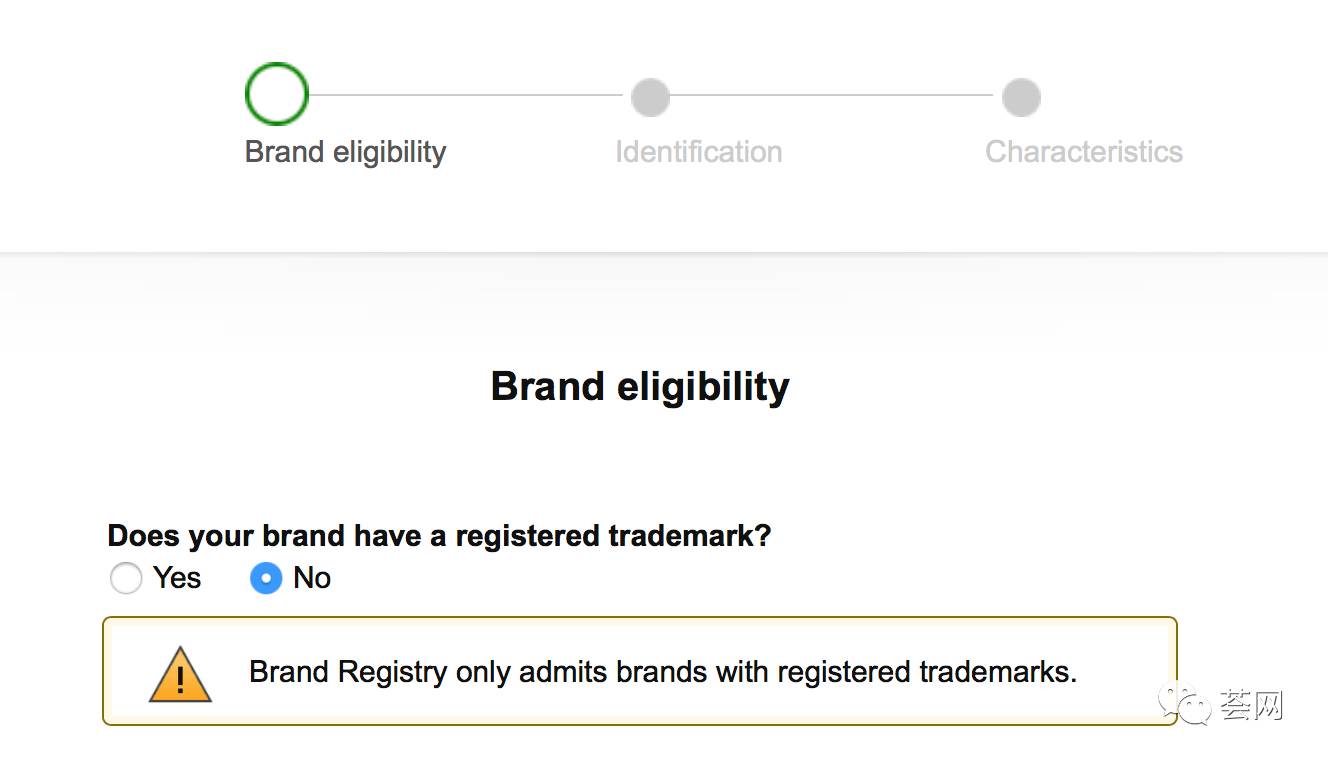Select the No radio button
This screenshot has height=764, width=1328.
click(266, 578)
